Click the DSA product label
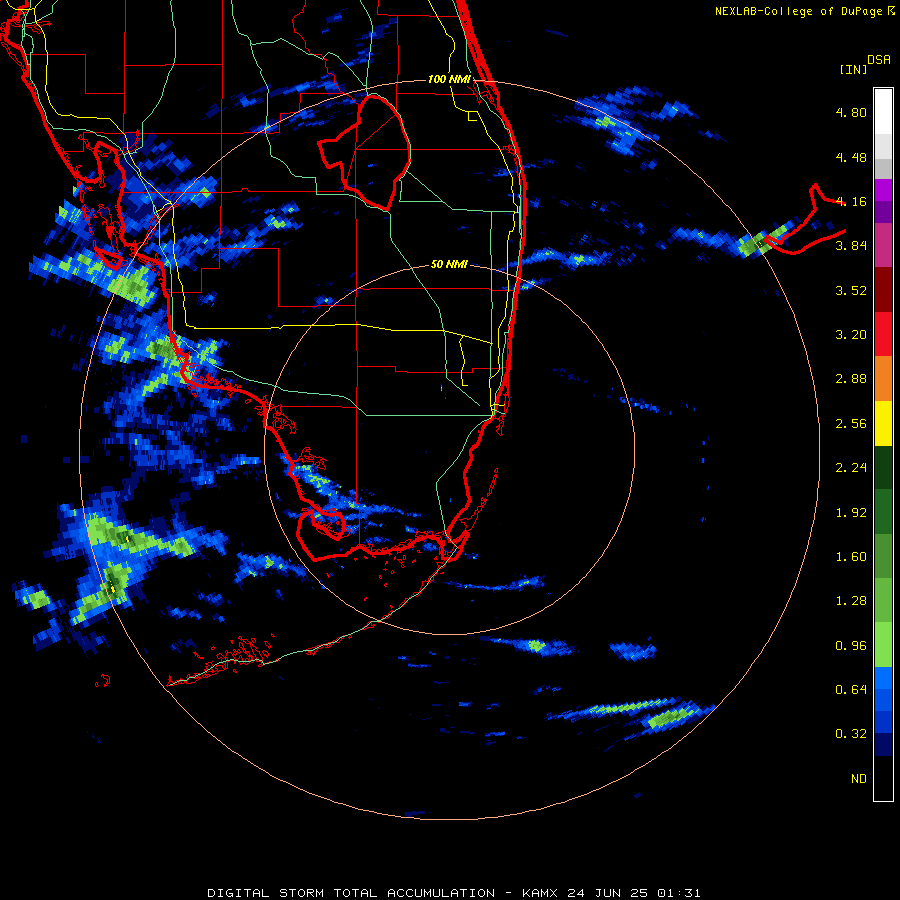This screenshot has height=900, width=900. pyautogui.click(x=879, y=60)
